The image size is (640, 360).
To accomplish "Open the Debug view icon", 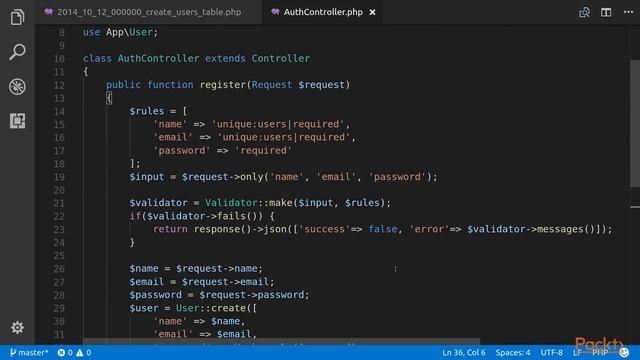I will [x=17, y=87].
